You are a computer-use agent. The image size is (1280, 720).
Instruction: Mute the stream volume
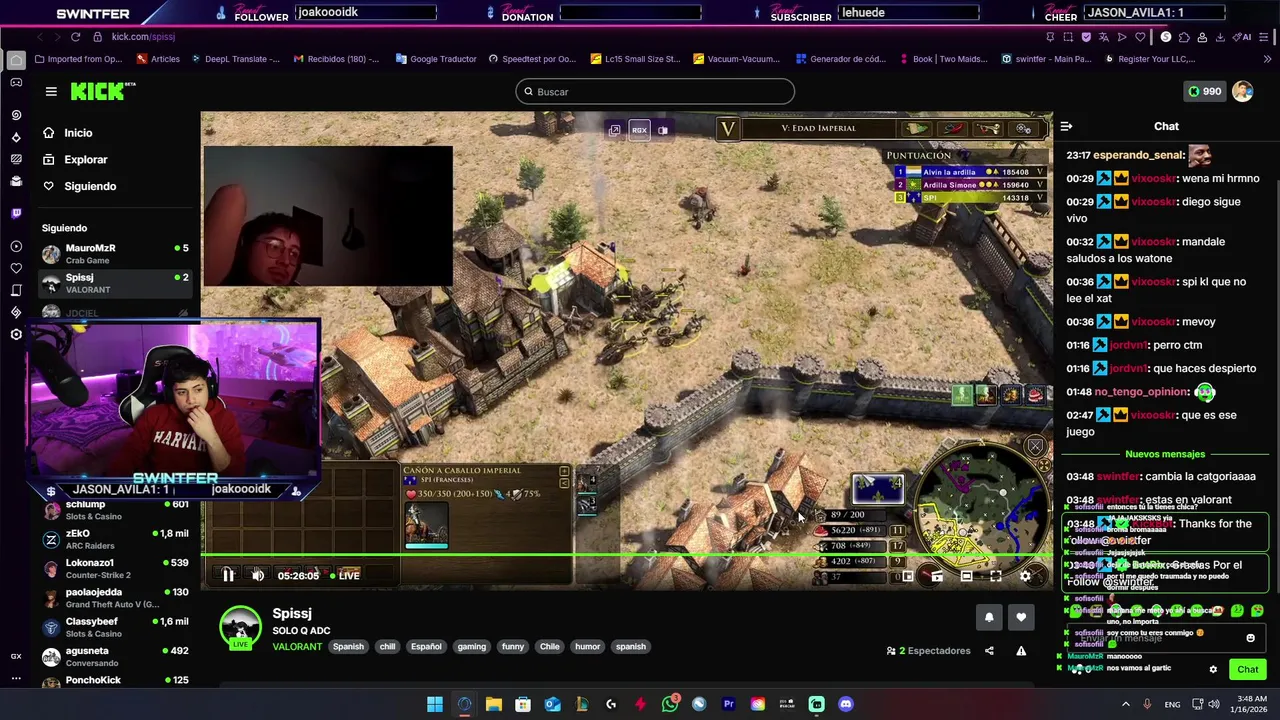pyautogui.click(x=258, y=575)
